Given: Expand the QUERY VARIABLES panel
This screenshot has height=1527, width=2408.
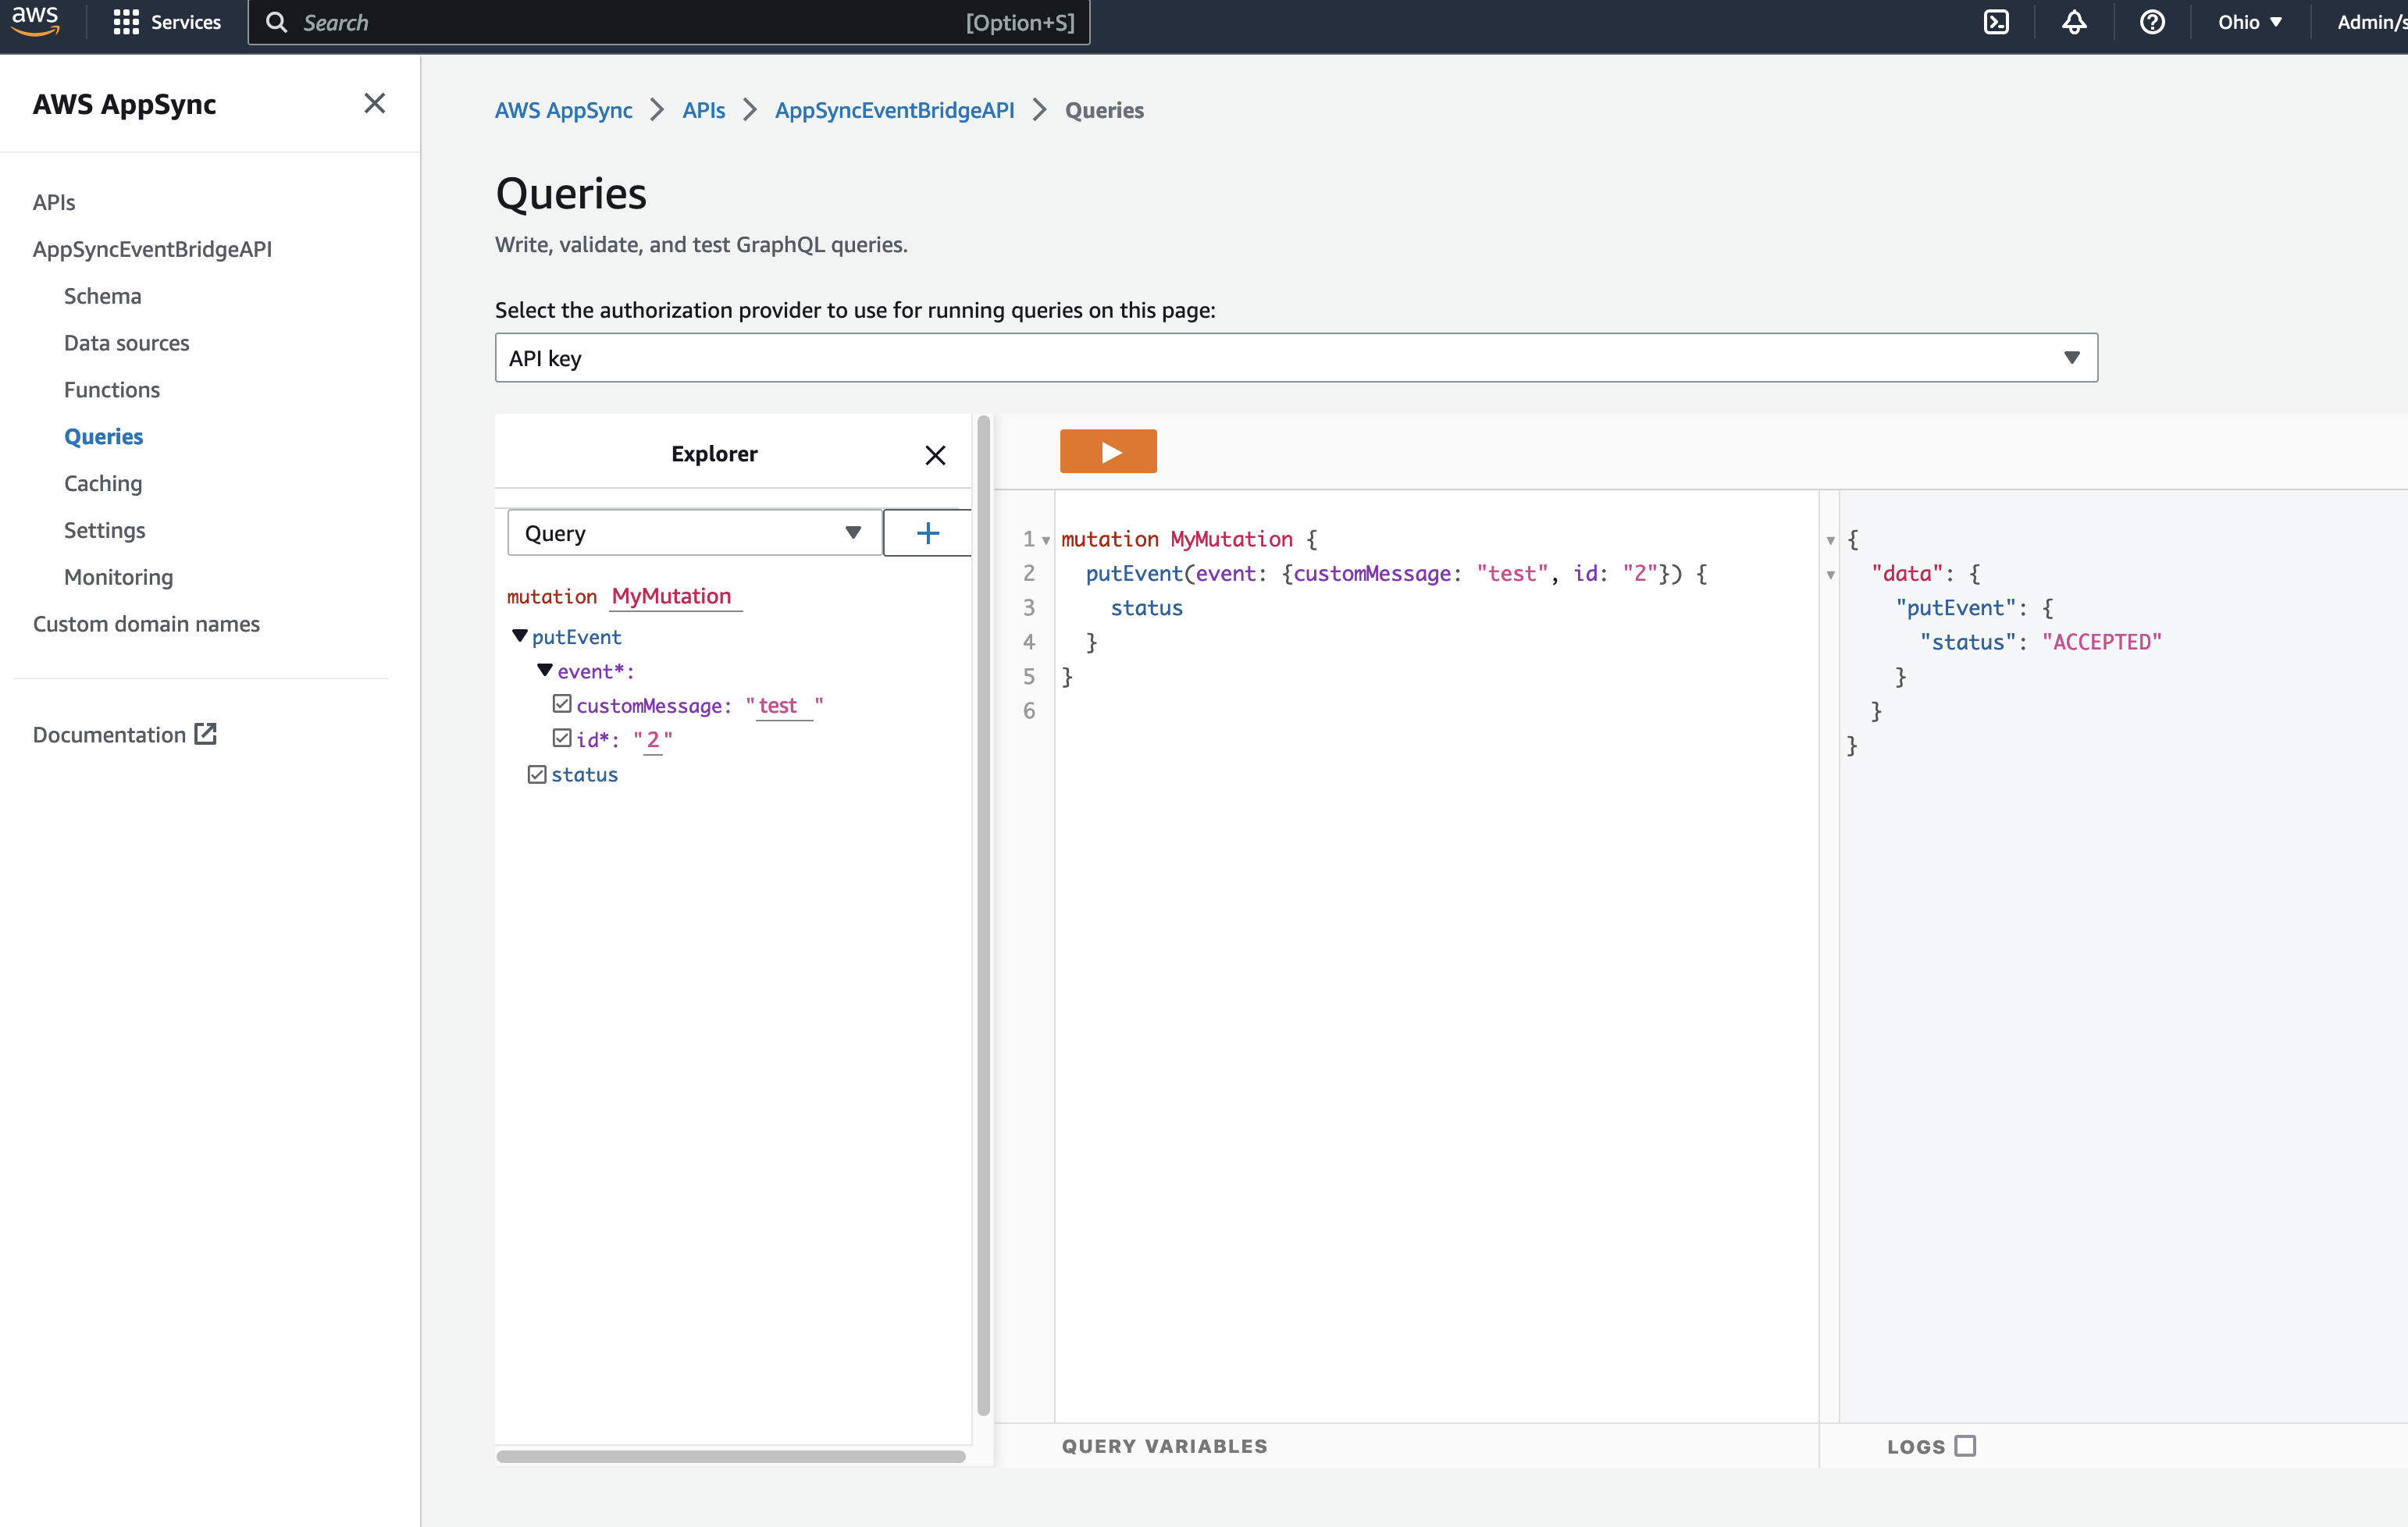Looking at the screenshot, I should tap(1165, 1446).
